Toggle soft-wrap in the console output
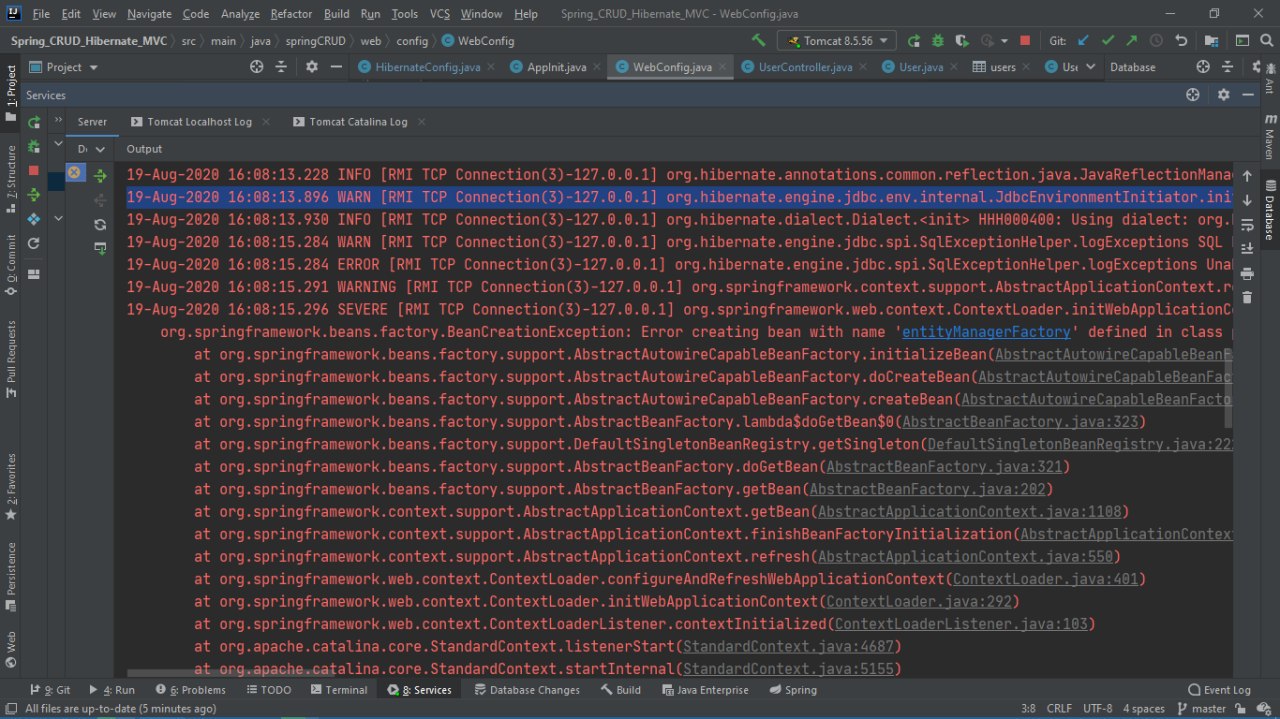The width and height of the screenshot is (1280, 719). point(1247,225)
